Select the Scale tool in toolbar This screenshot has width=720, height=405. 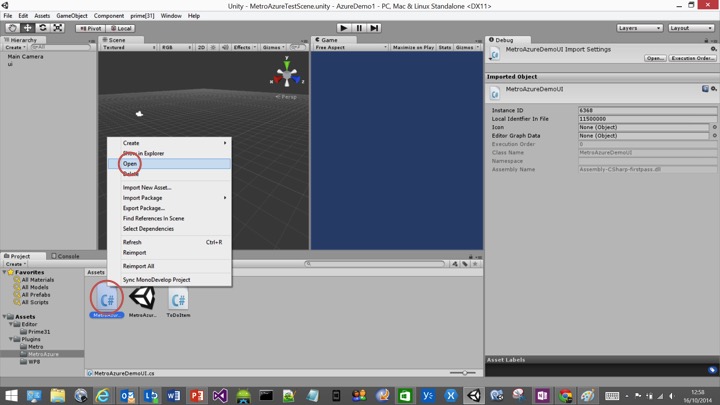click(x=58, y=28)
